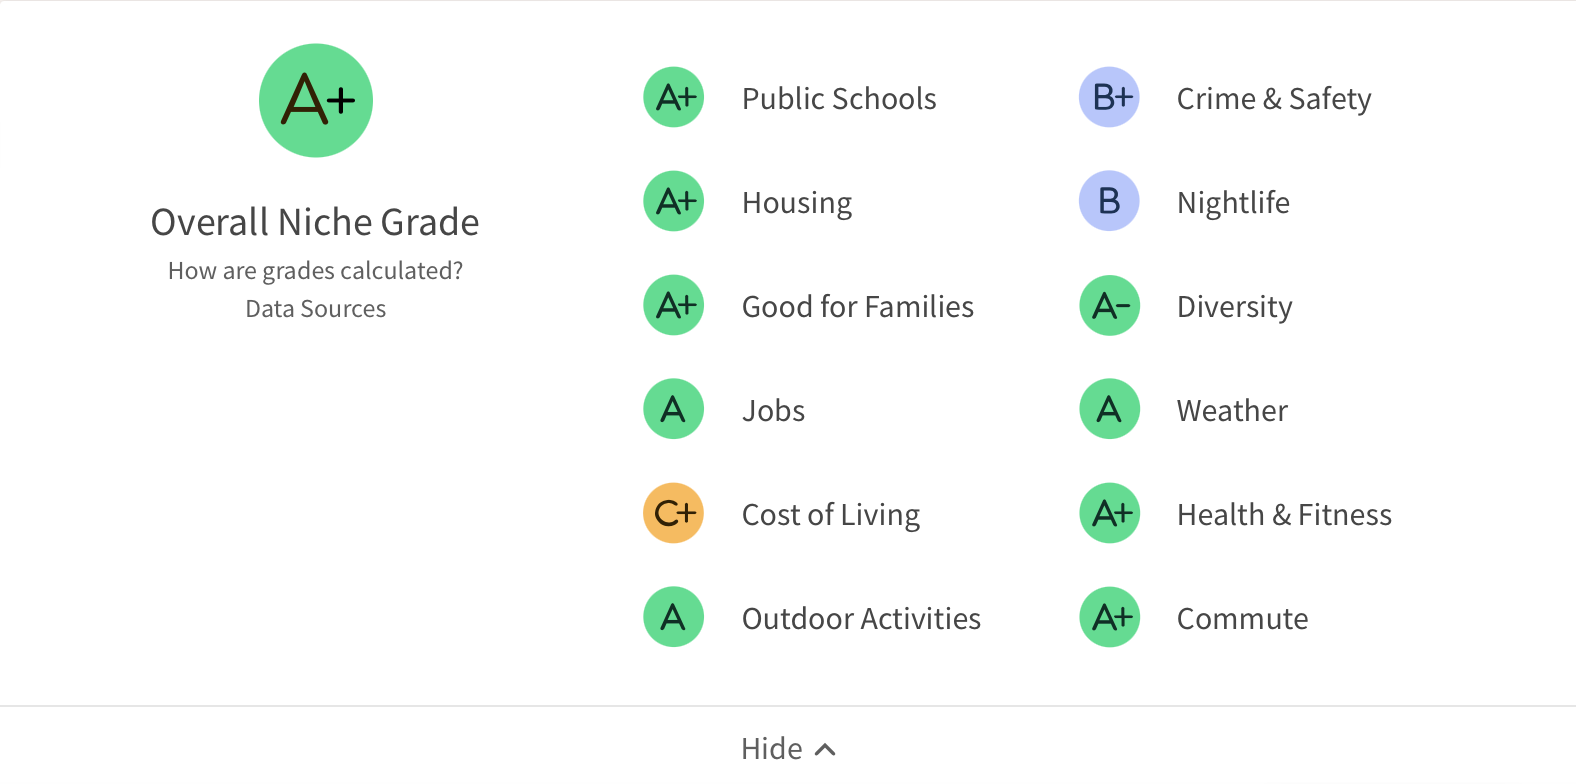This screenshot has height=784, width=1576.
Task: Click the Hide text button
Action: click(x=771, y=749)
